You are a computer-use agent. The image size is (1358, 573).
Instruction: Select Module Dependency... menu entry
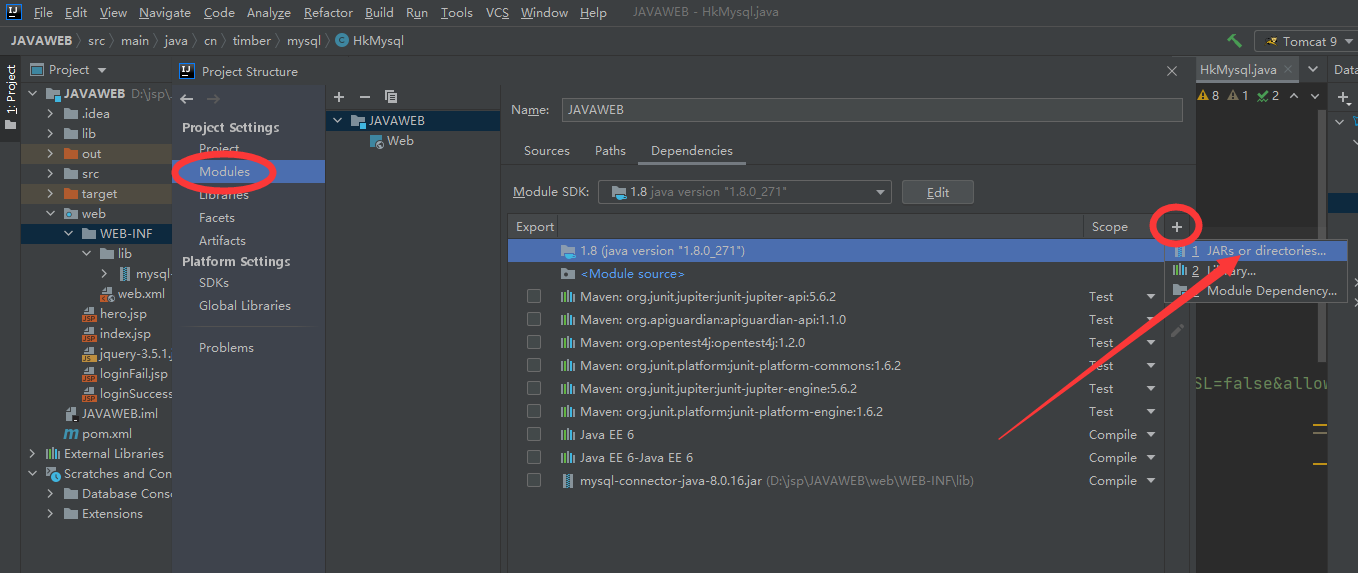pyautogui.click(x=1256, y=291)
